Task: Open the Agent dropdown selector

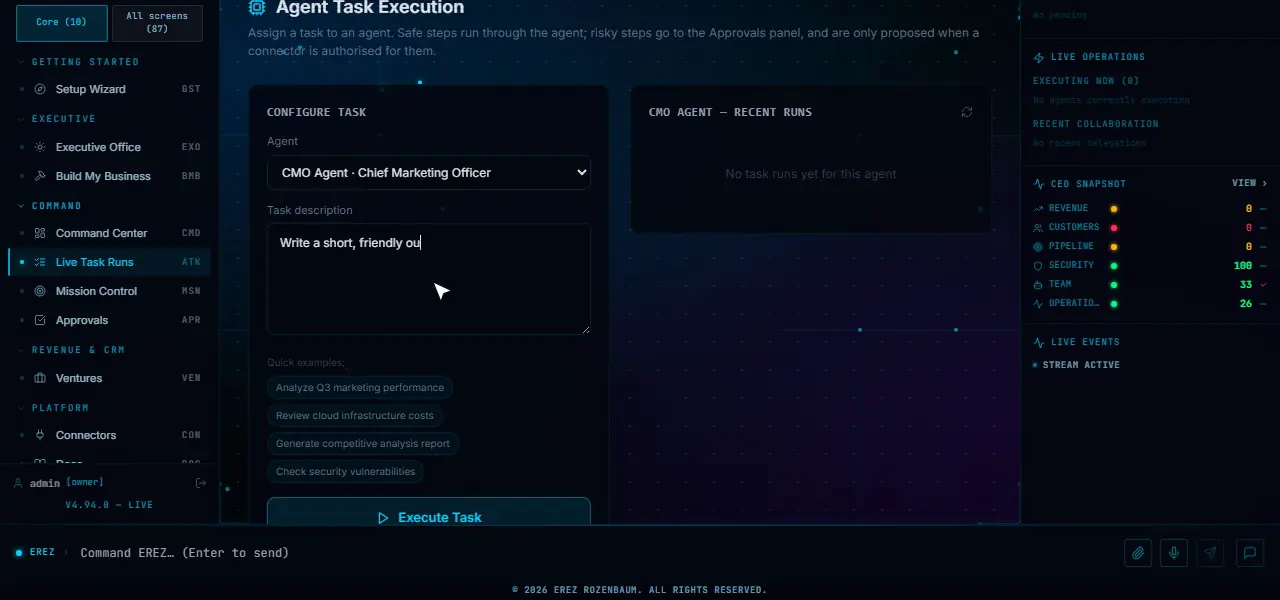Action: [x=429, y=172]
